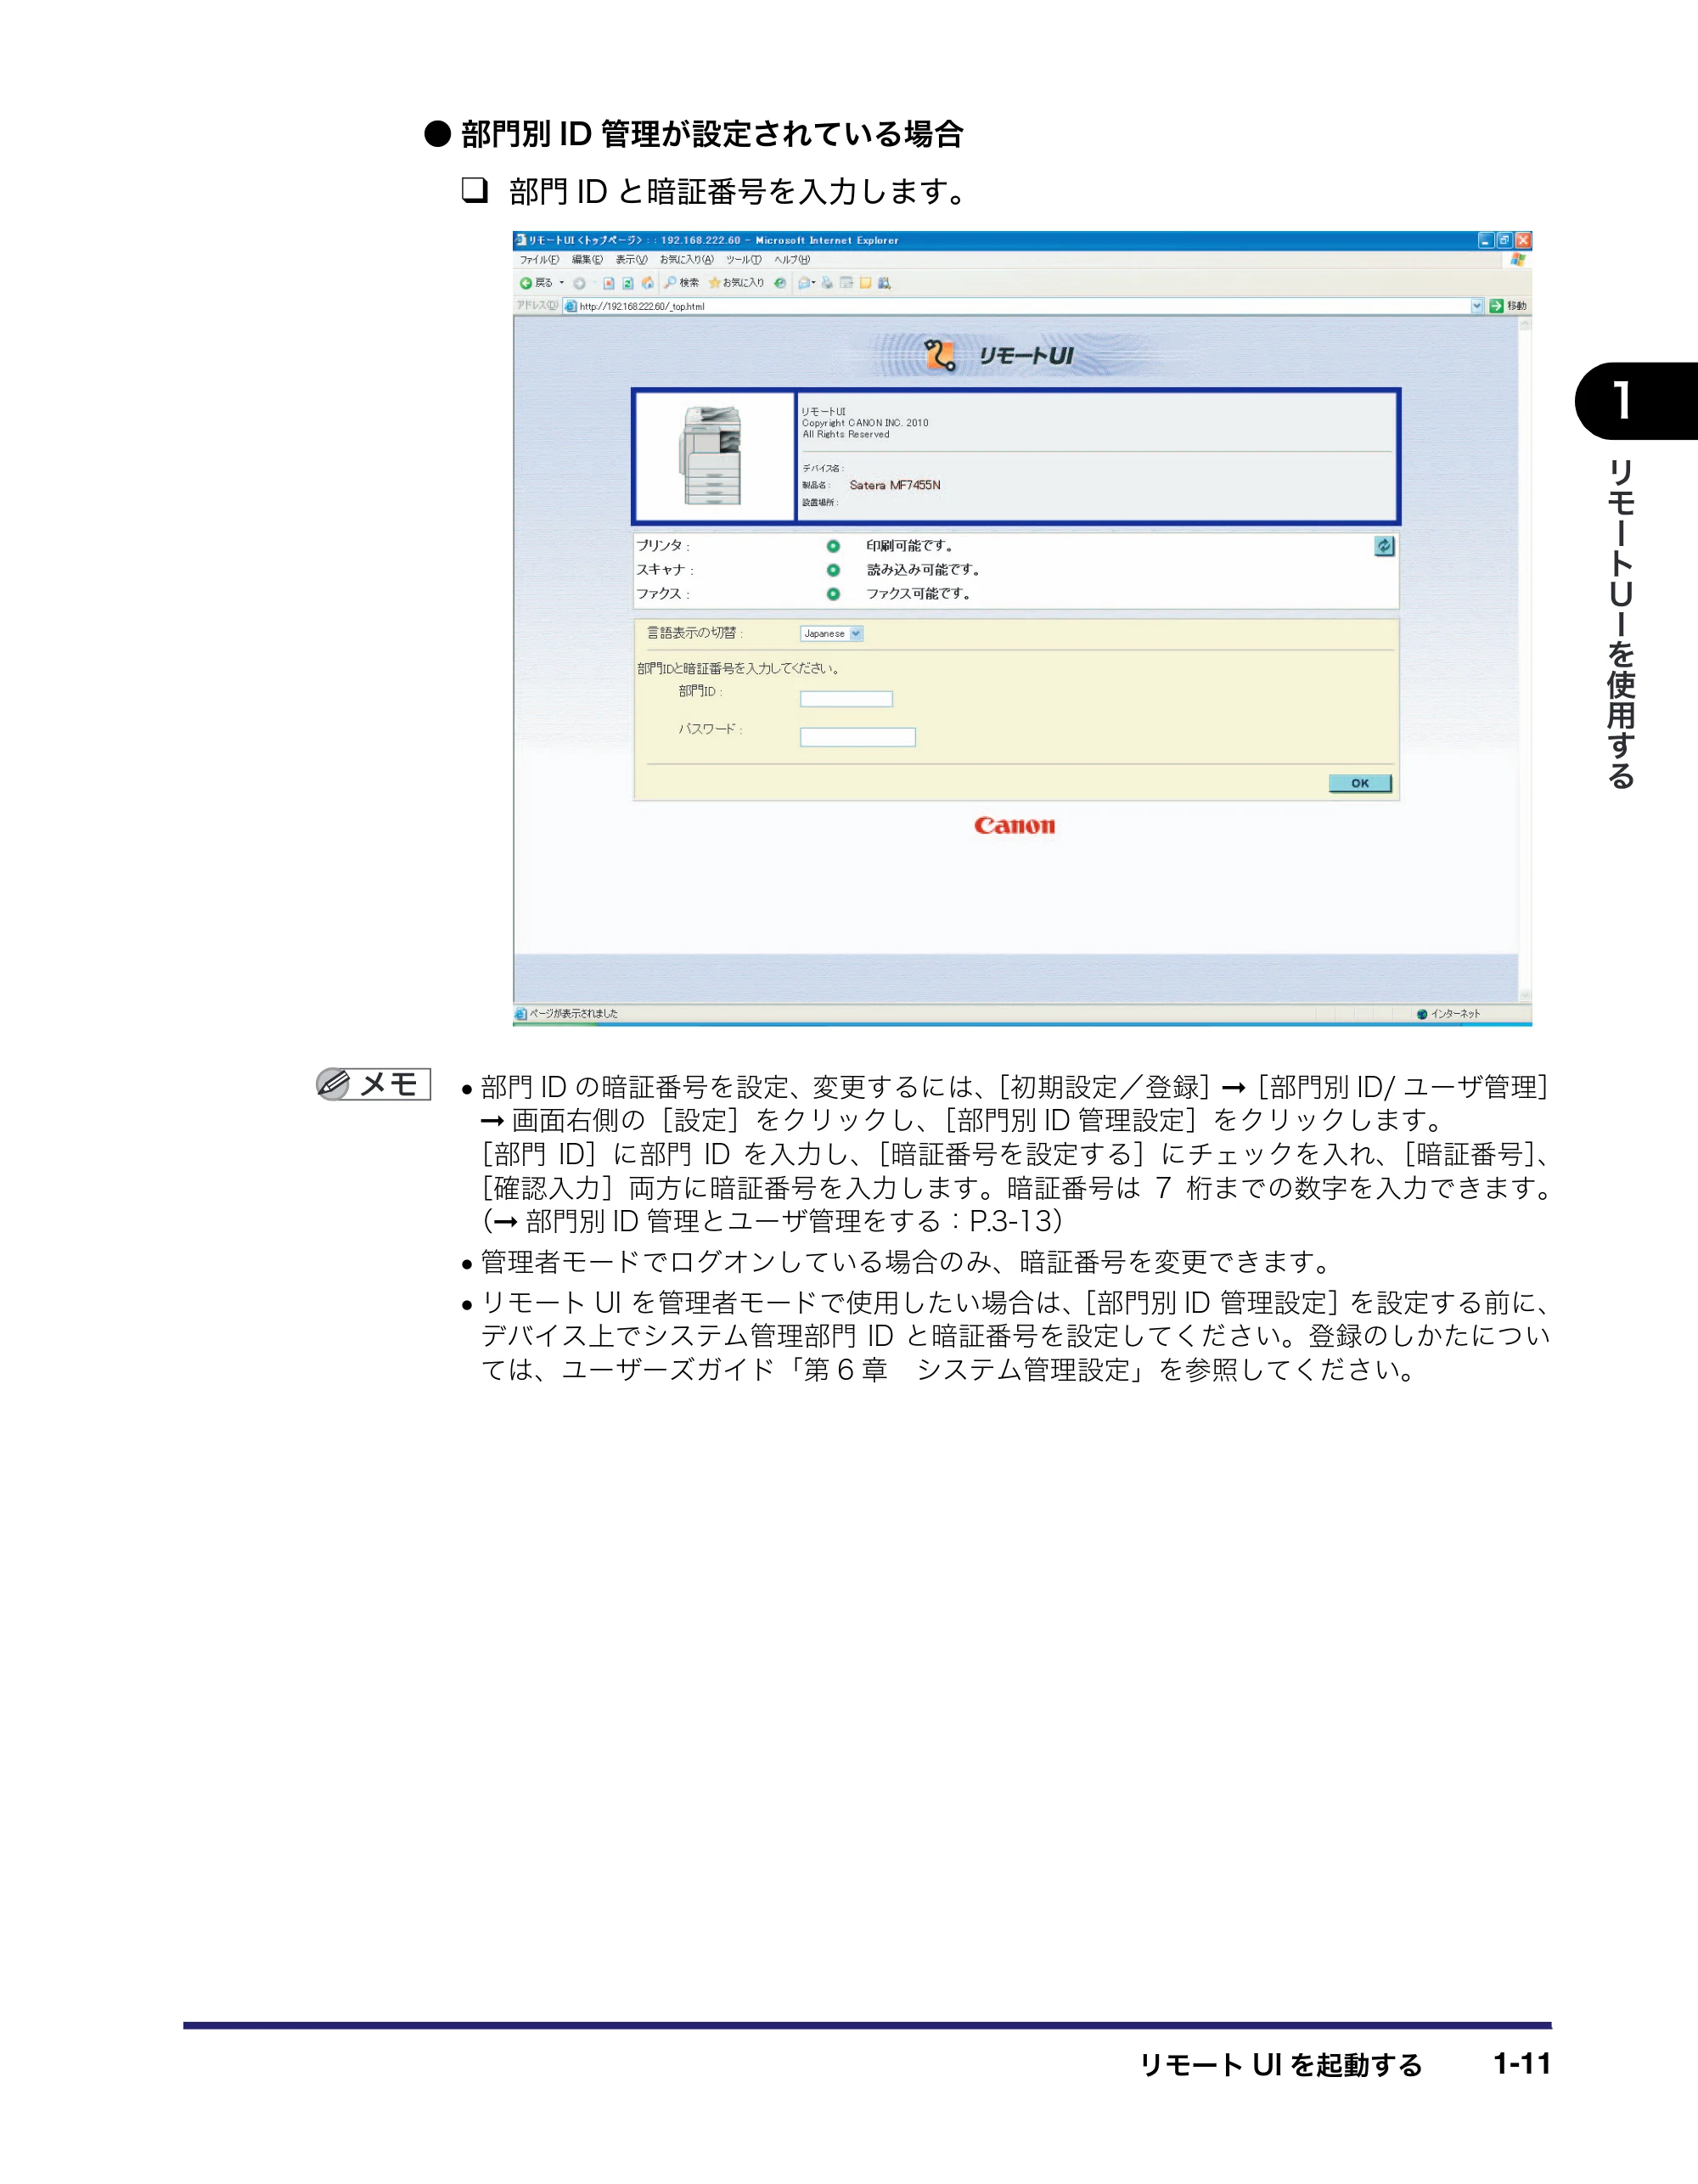Click the Back (戻る) button
The width and height of the screenshot is (1698, 2184).
point(536,283)
